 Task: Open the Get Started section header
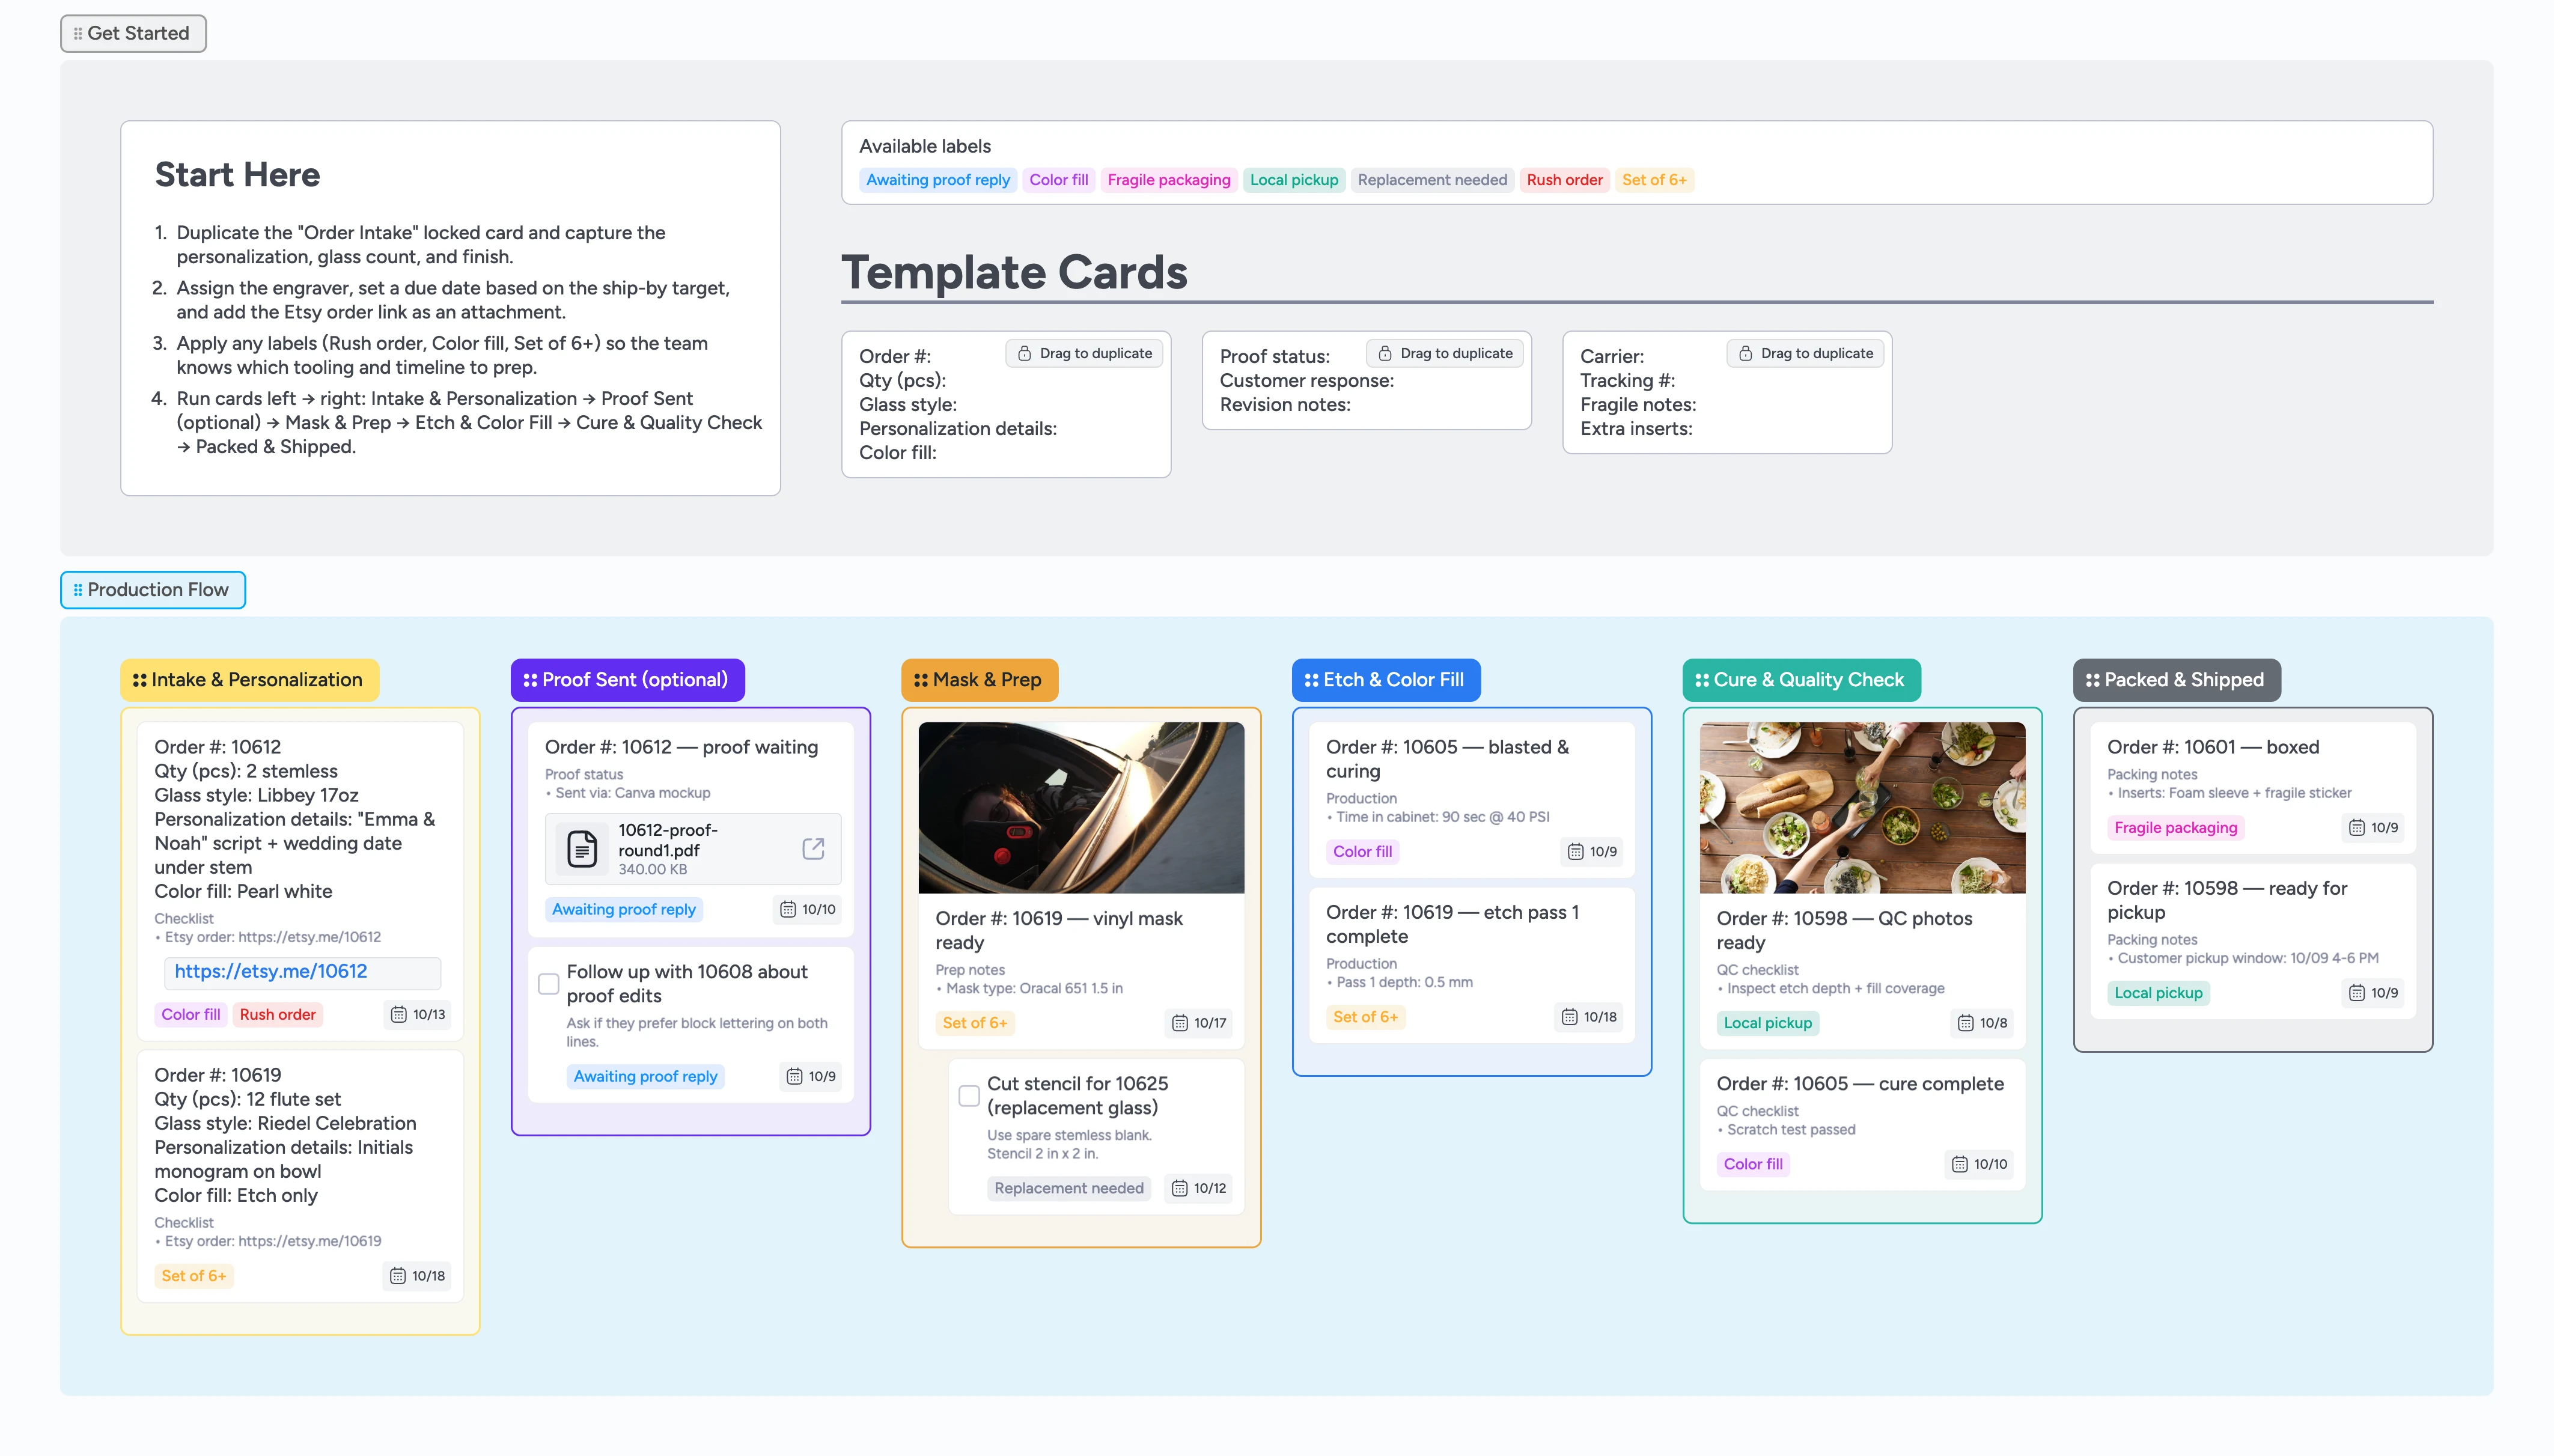(x=133, y=33)
